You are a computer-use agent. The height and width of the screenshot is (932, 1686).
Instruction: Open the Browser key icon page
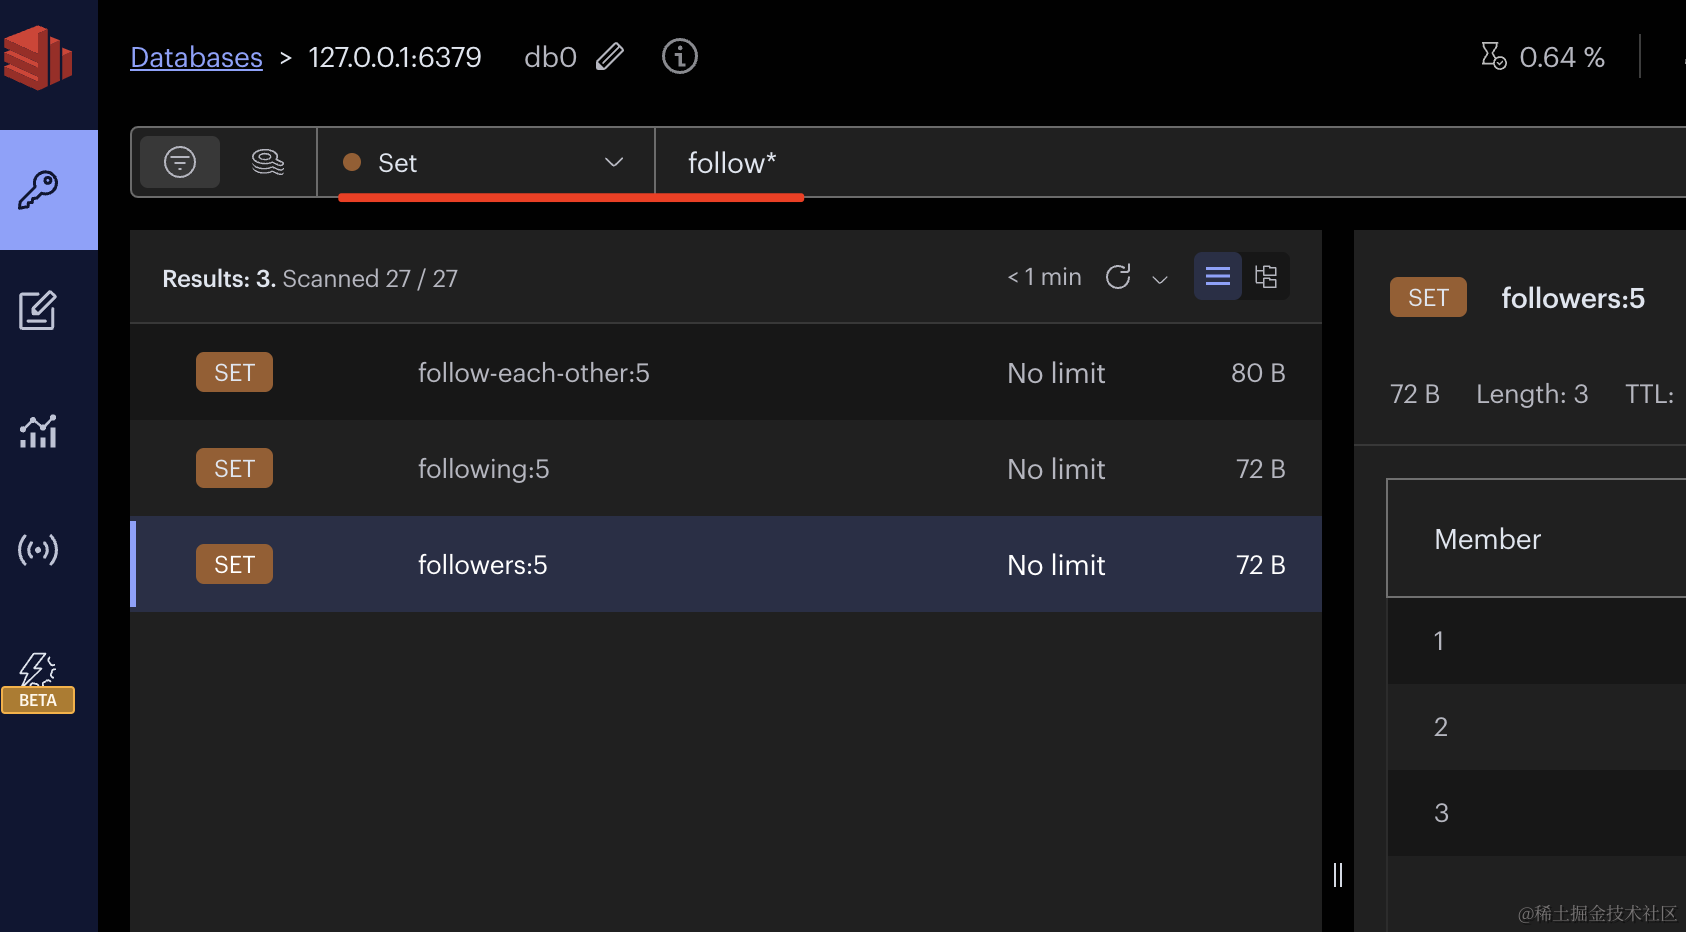[x=38, y=189]
